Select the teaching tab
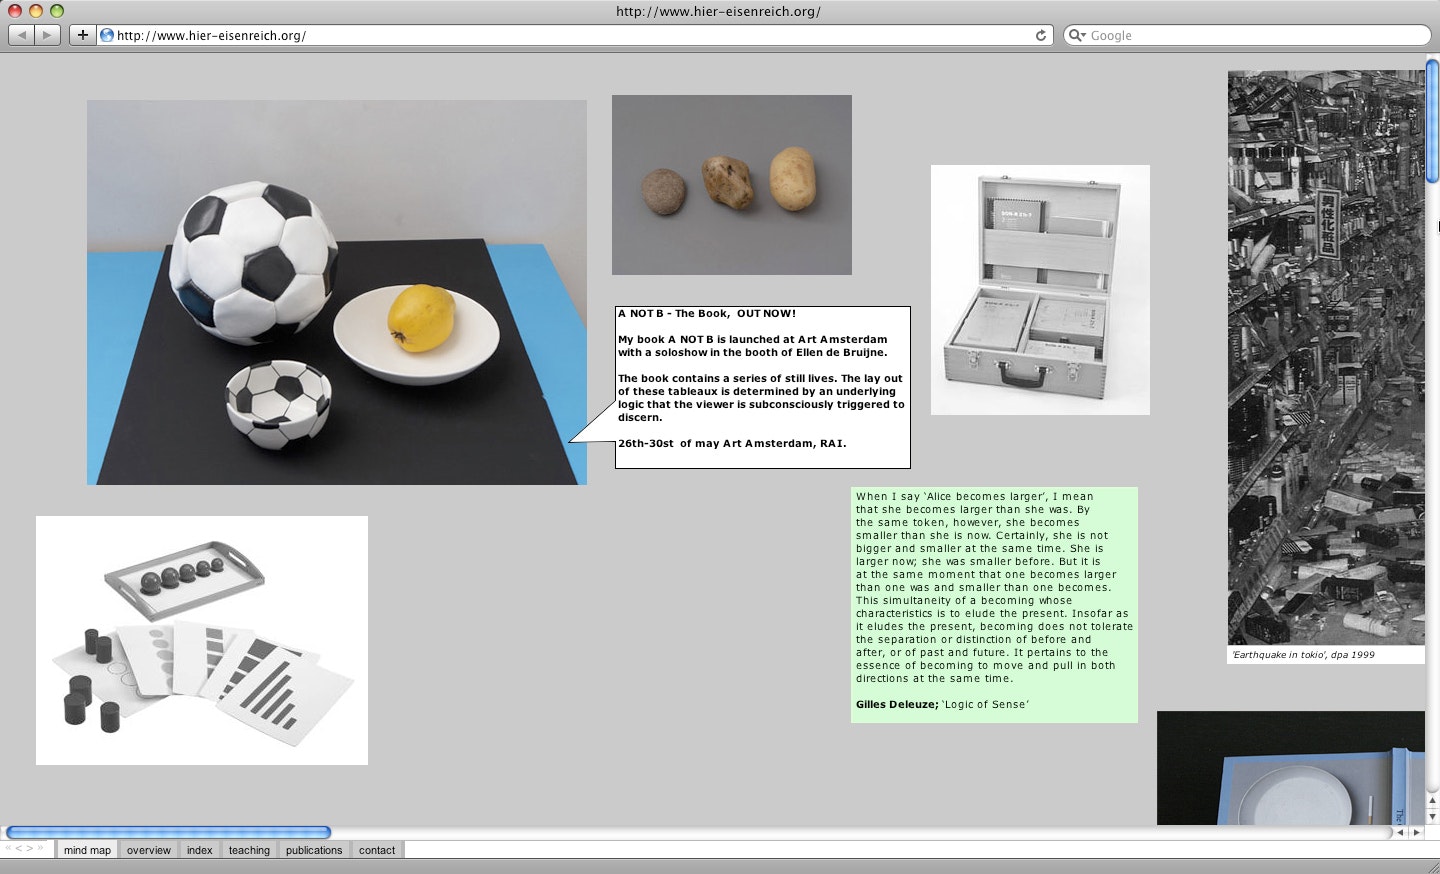The height and width of the screenshot is (874, 1440). point(249,850)
